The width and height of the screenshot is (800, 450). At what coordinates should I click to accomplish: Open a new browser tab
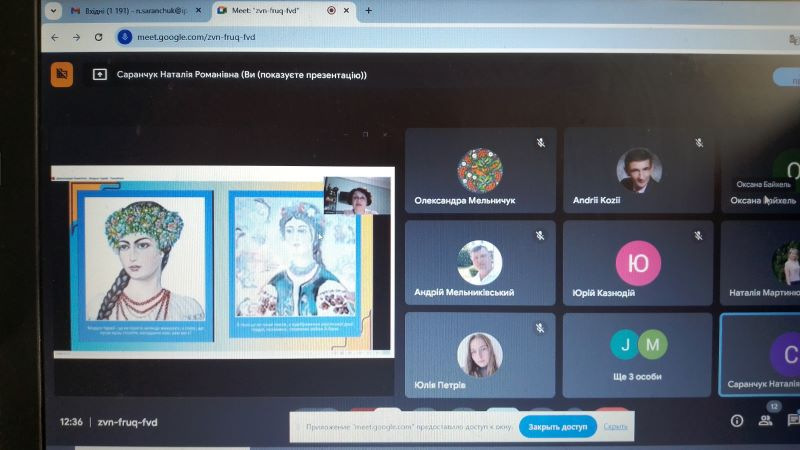pyautogui.click(x=368, y=10)
